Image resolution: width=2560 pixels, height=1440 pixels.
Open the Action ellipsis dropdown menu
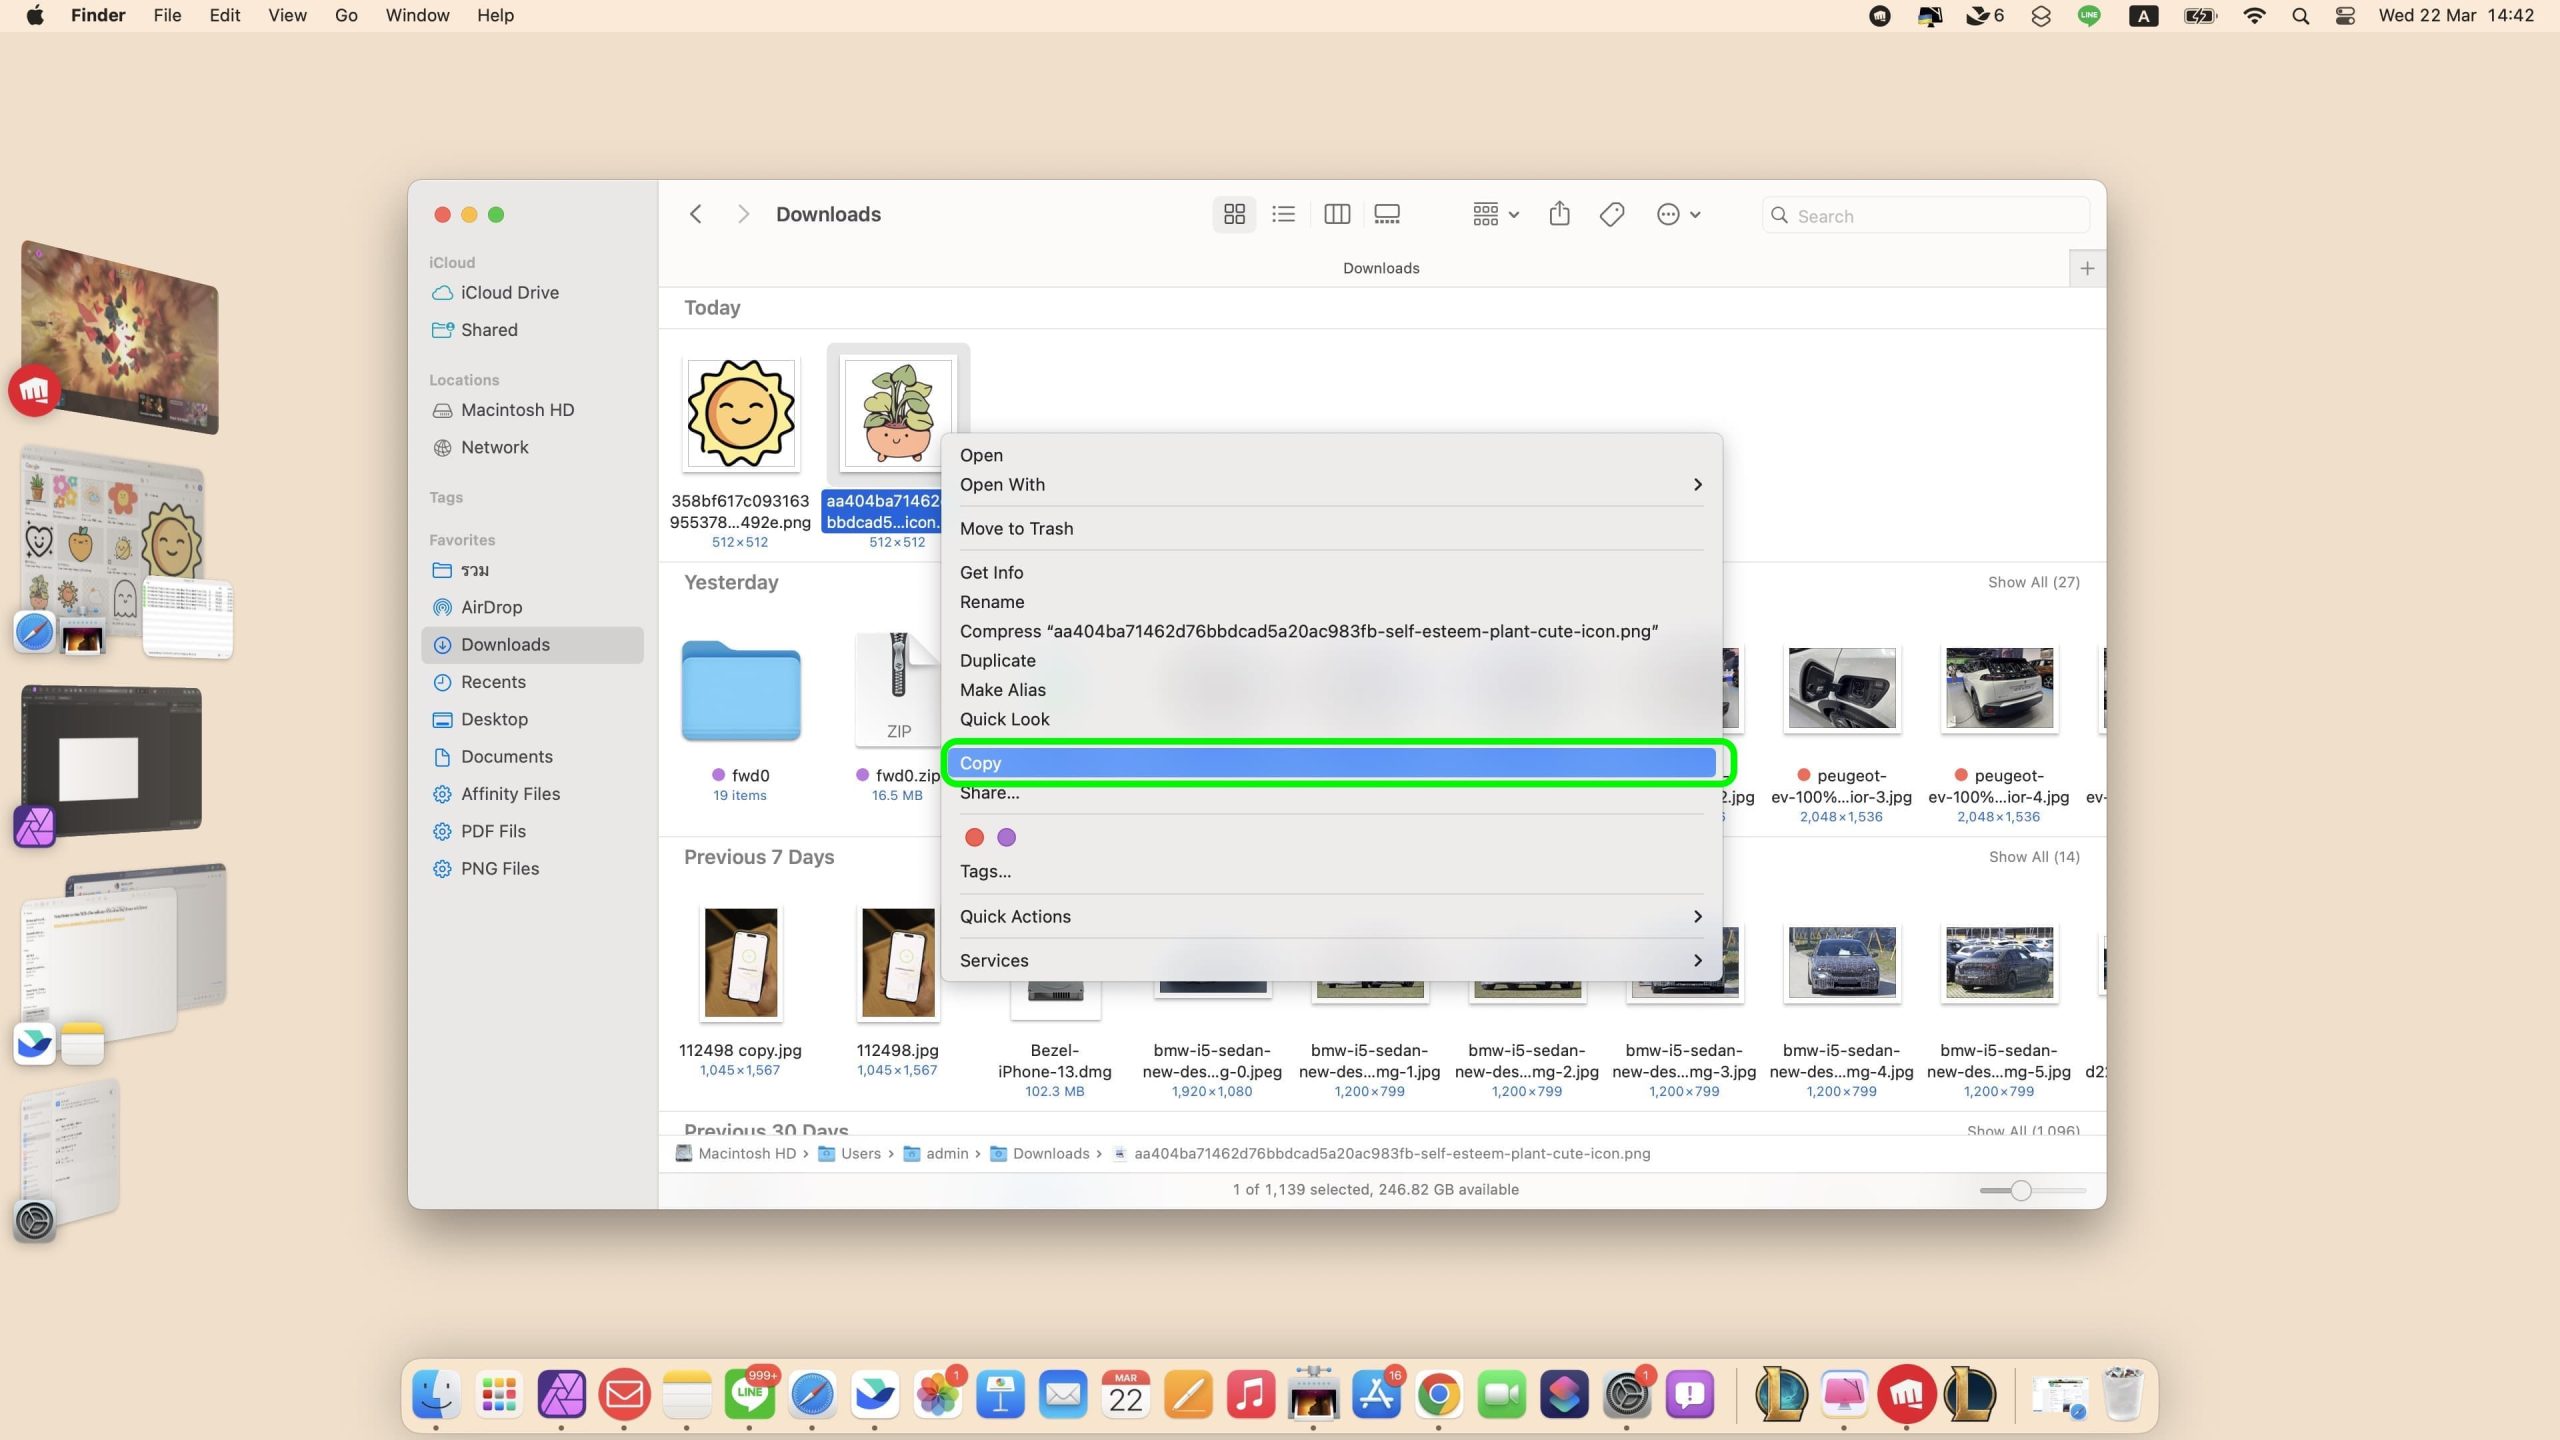1678,214
